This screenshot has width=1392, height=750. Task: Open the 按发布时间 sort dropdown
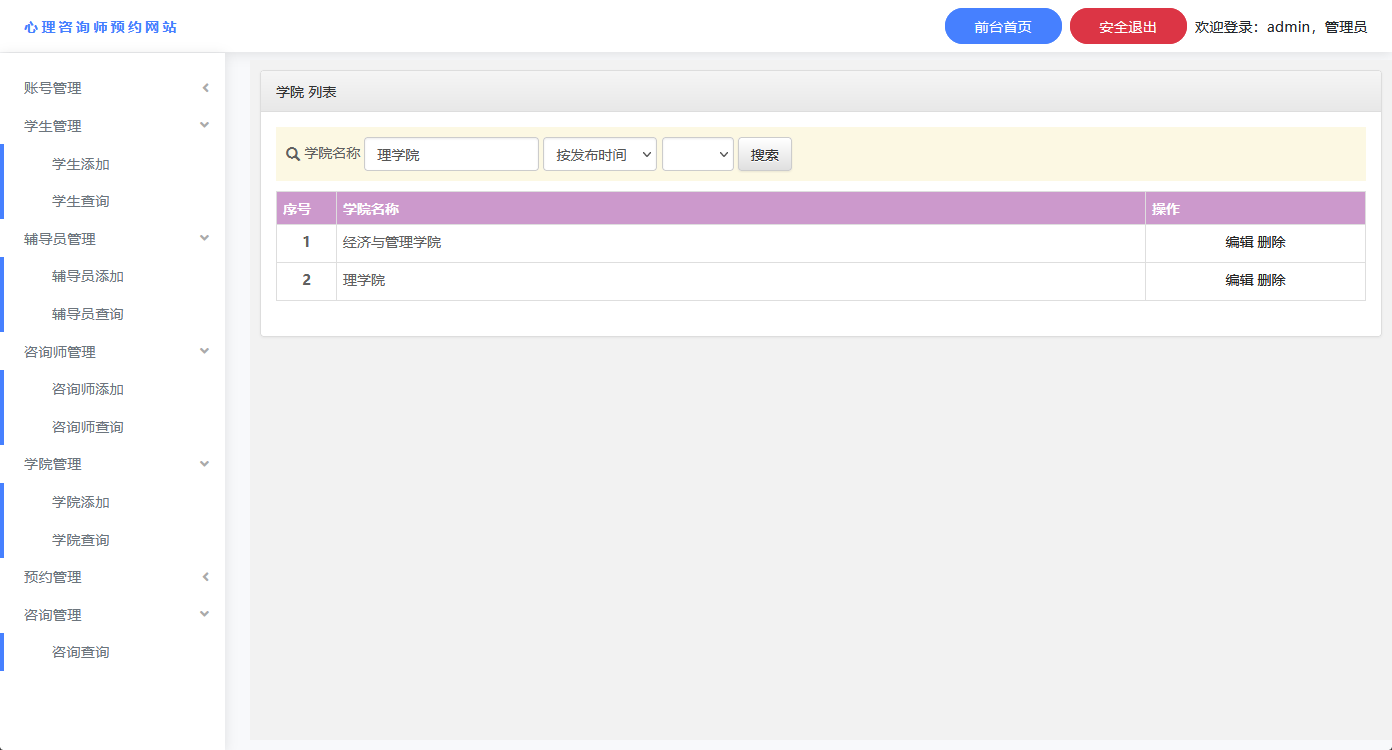600,154
